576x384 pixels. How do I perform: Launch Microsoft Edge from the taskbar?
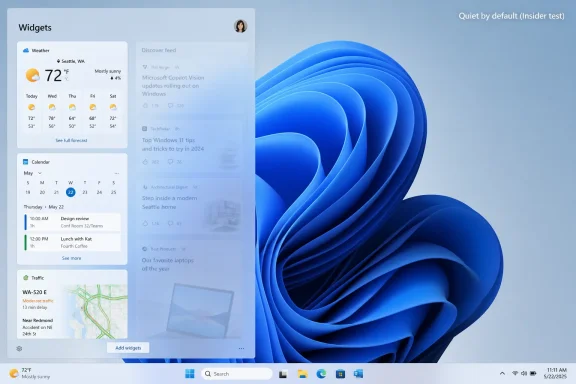pyautogui.click(x=321, y=374)
